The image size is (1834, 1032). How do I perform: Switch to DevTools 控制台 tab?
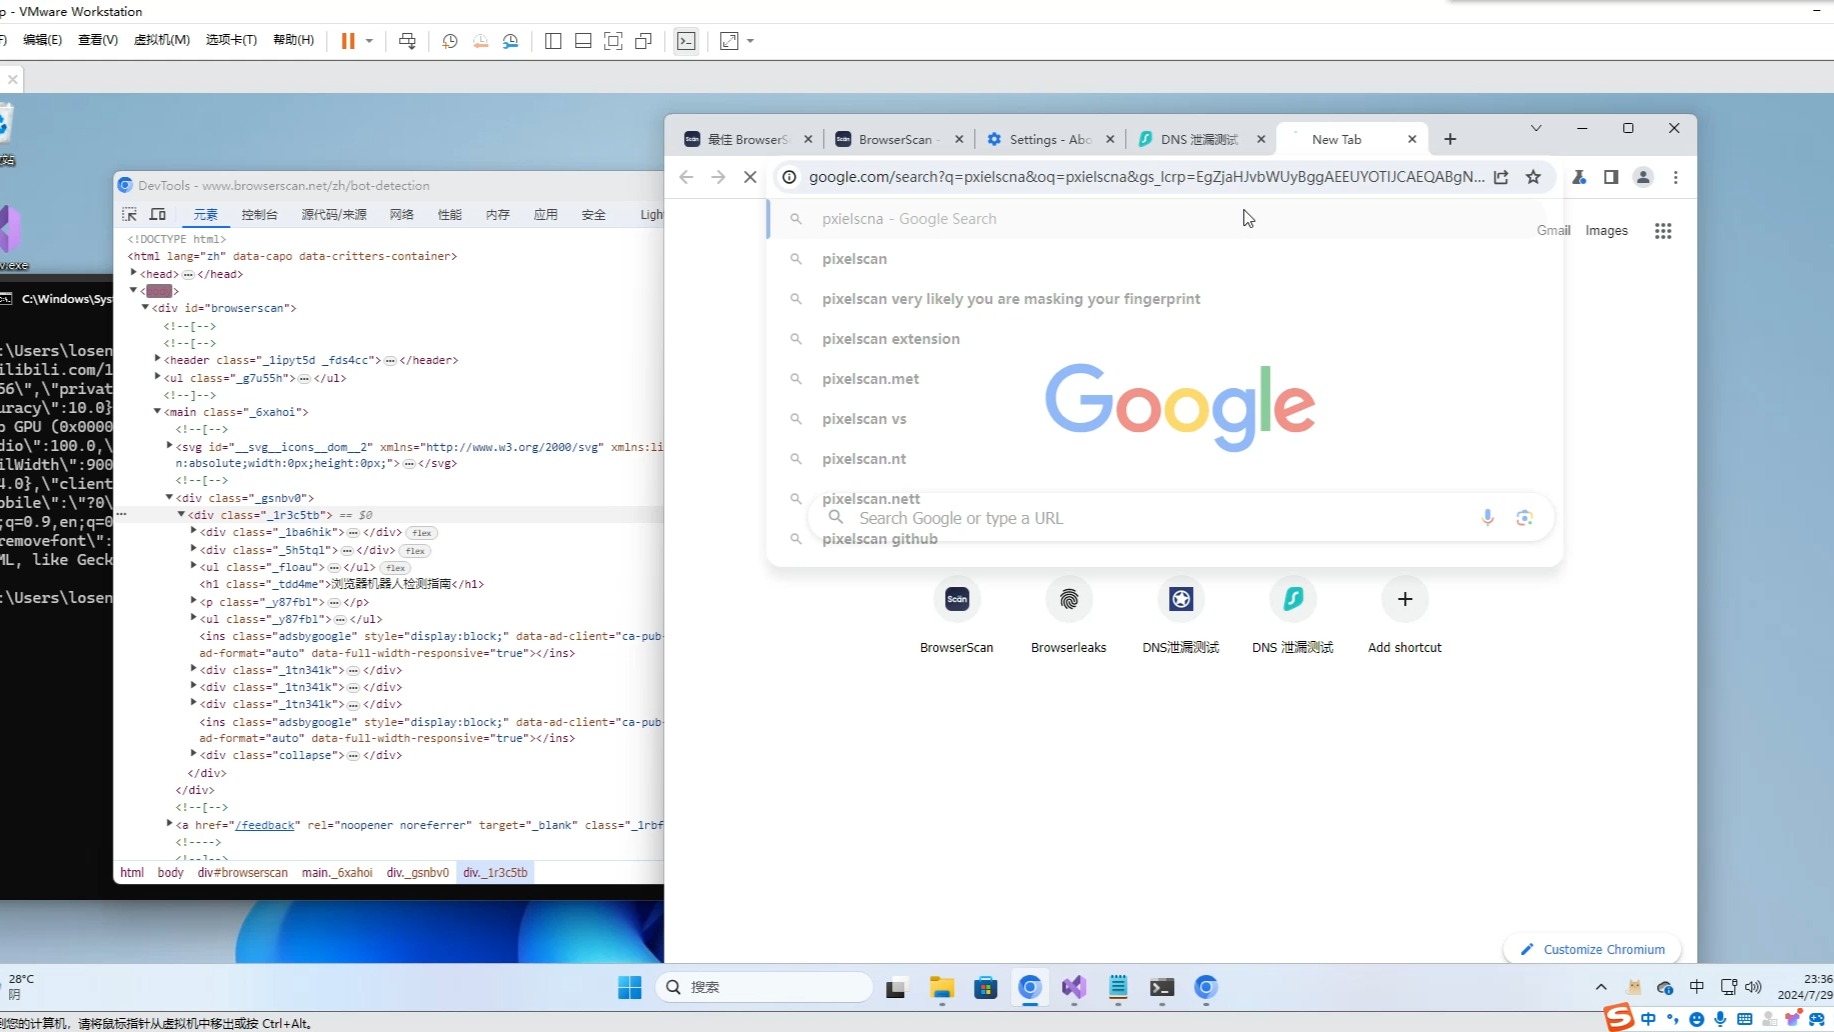259,215
